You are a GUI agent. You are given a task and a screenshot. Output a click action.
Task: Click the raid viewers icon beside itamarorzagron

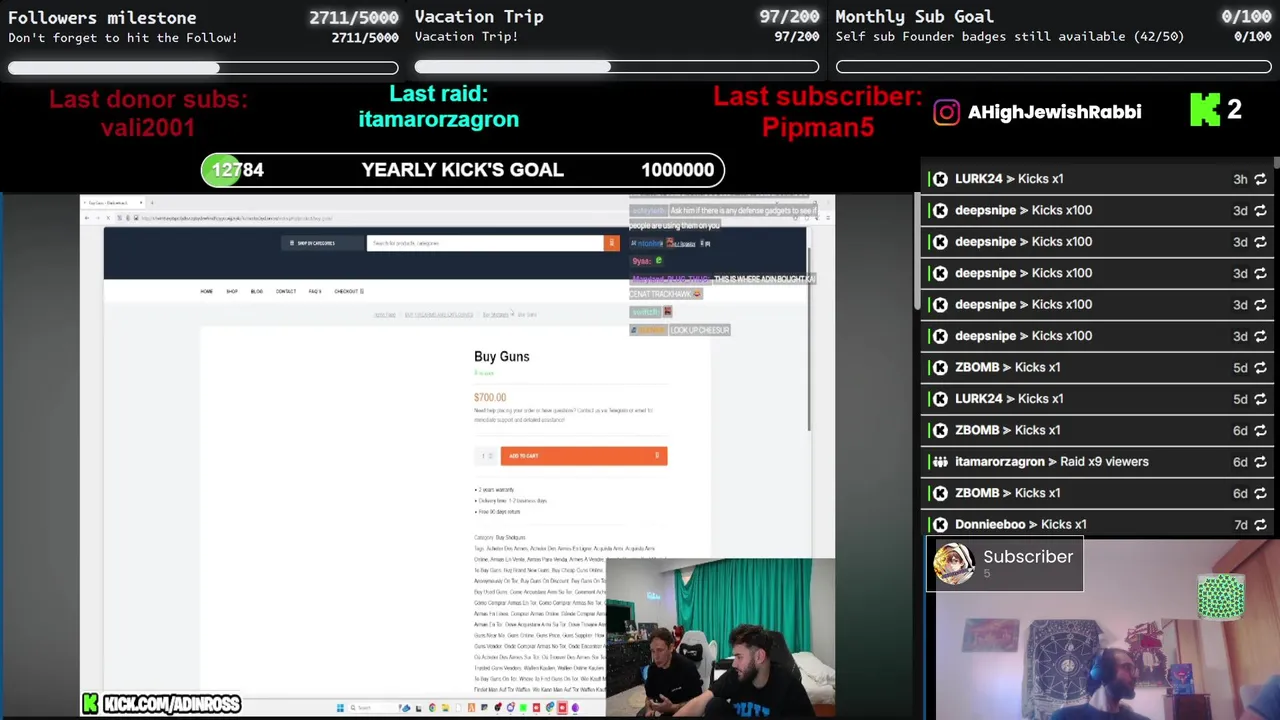(x=940, y=462)
